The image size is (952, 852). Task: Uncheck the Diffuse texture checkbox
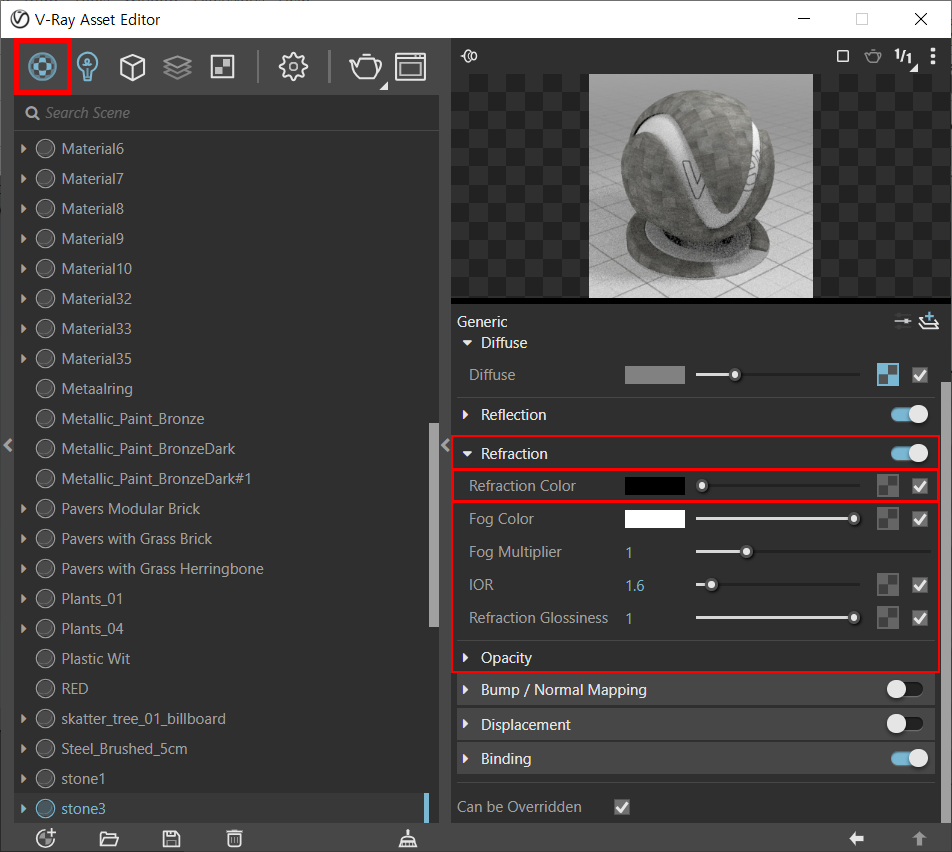pyautogui.click(x=920, y=375)
